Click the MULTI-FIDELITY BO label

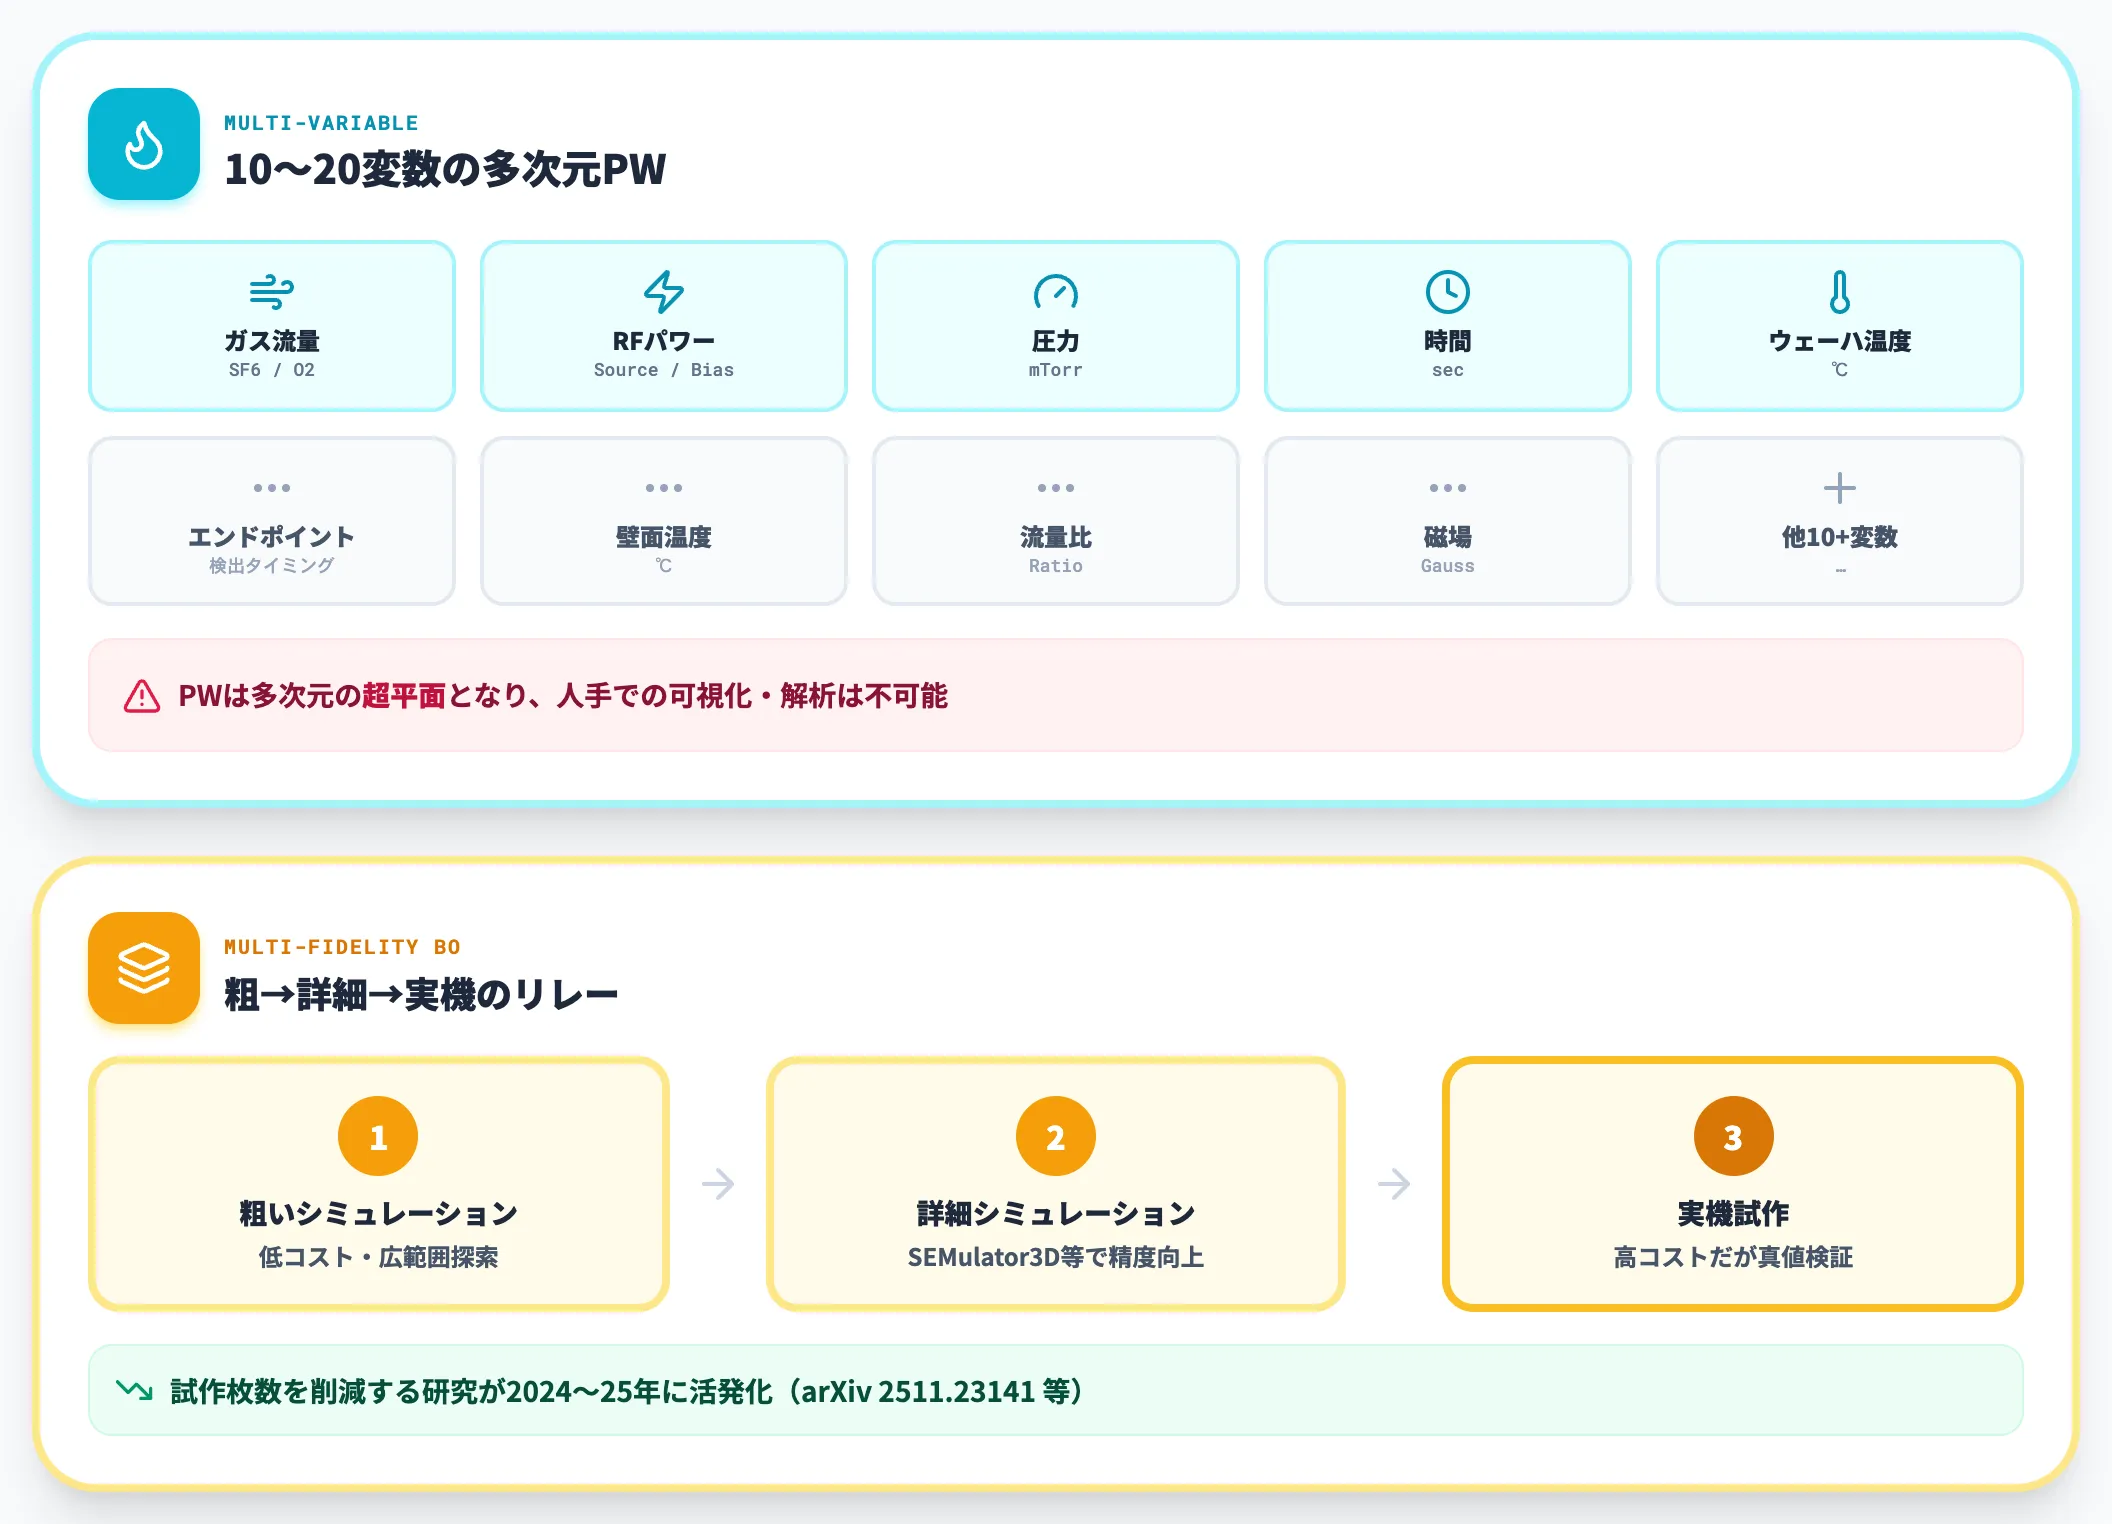click(342, 947)
